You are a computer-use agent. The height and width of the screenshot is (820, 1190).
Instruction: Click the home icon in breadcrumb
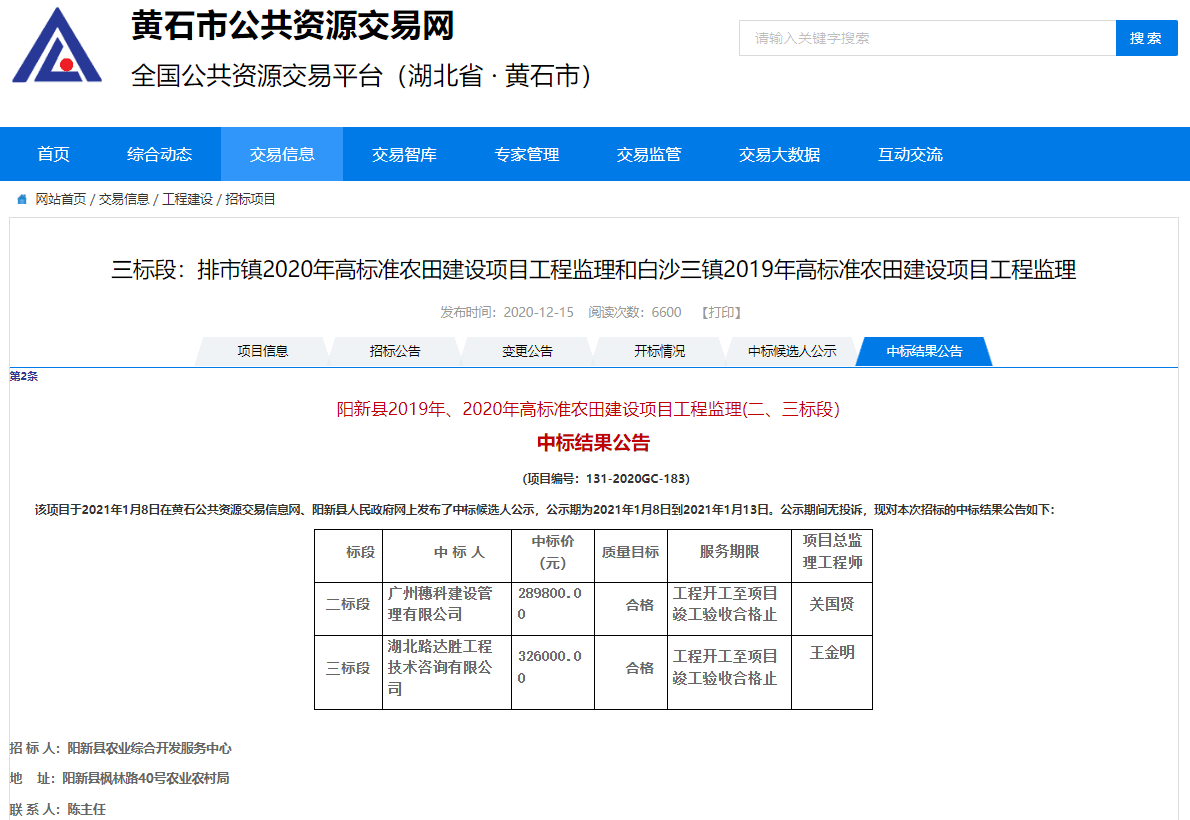click(x=22, y=200)
